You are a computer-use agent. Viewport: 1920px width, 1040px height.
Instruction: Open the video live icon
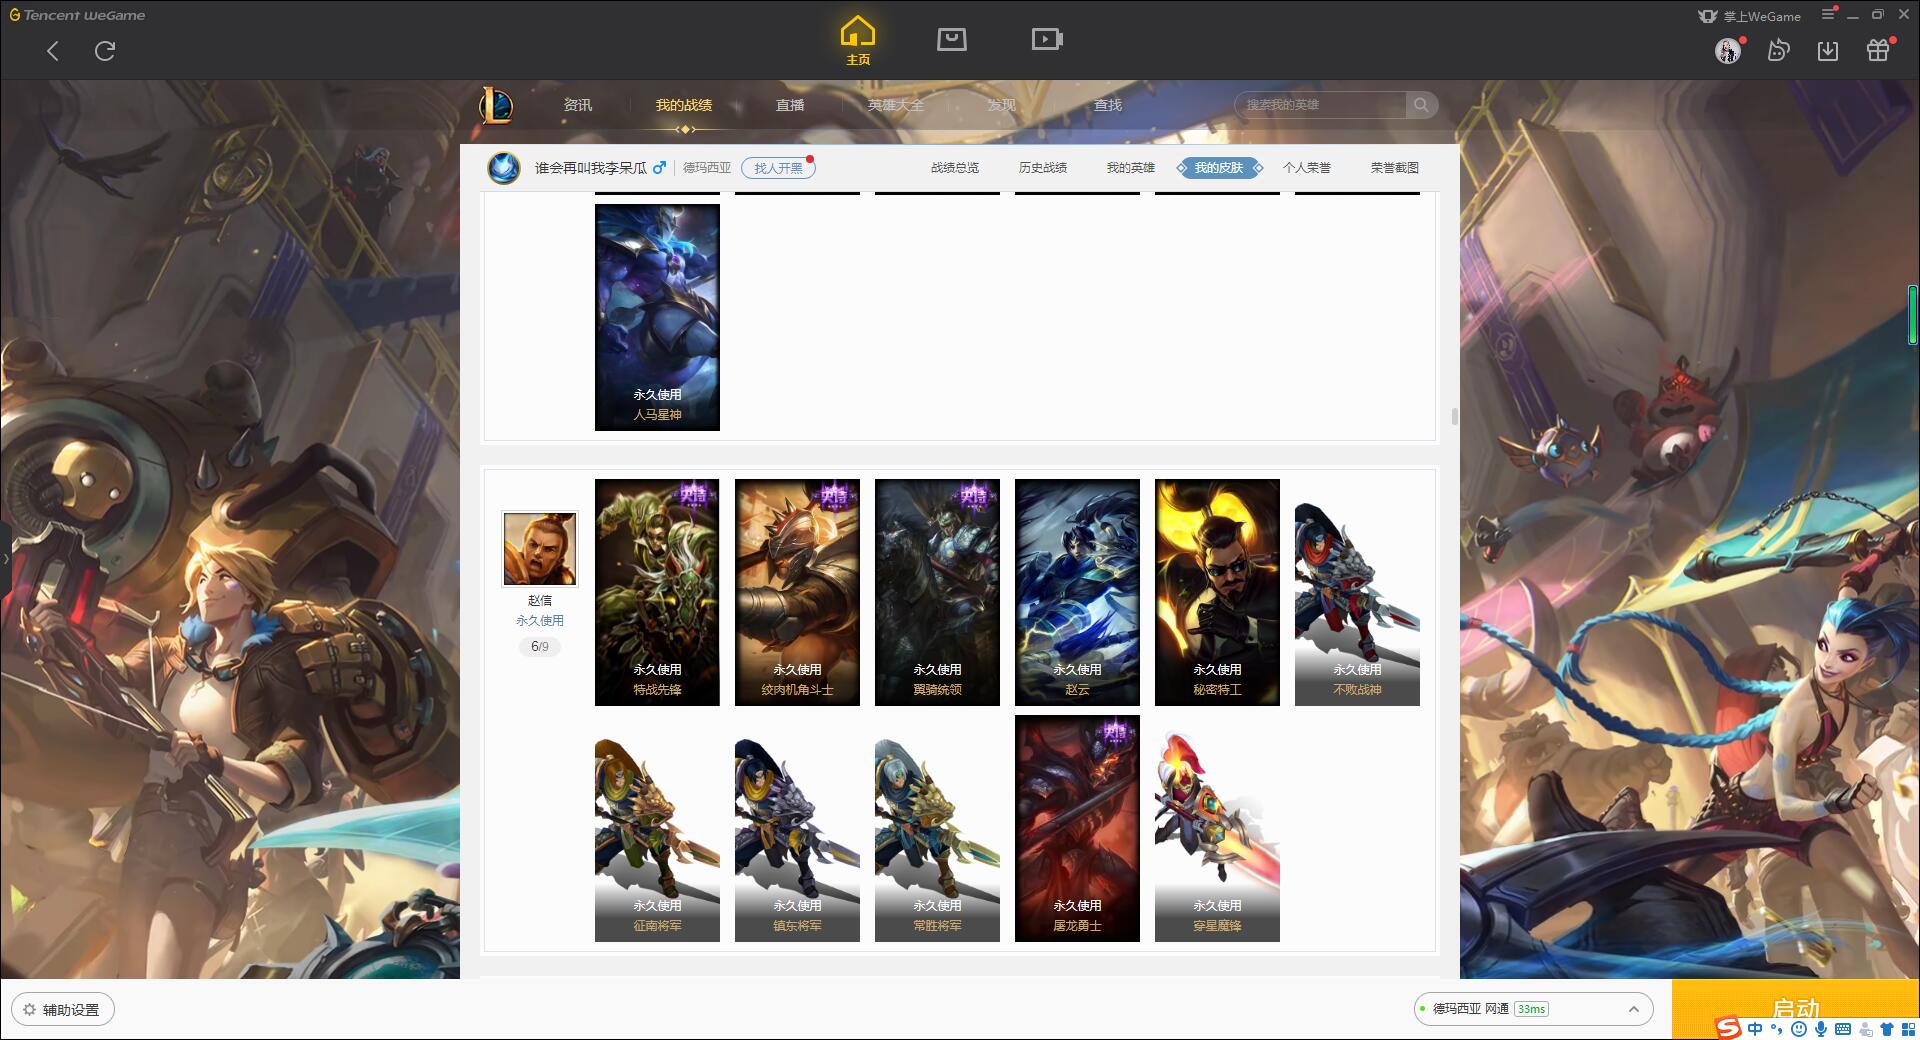coord(1047,40)
